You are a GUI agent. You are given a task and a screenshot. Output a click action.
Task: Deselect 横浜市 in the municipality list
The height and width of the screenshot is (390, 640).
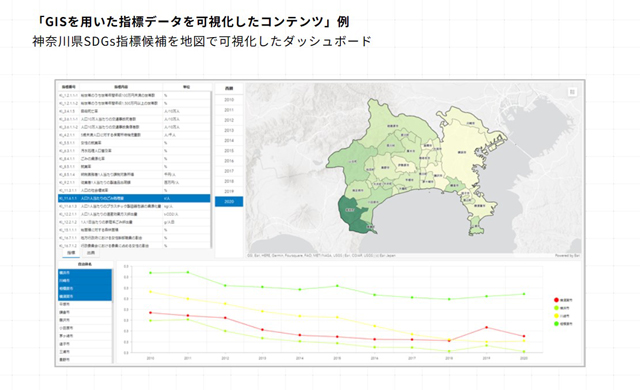(x=85, y=273)
